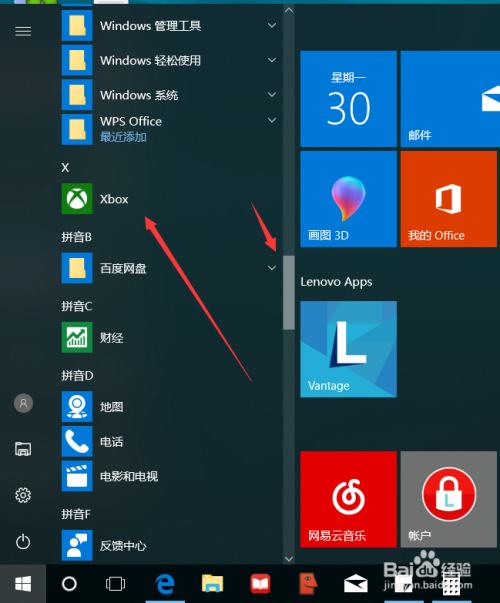Click the 财经 finance app icon

click(x=77, y=337)
